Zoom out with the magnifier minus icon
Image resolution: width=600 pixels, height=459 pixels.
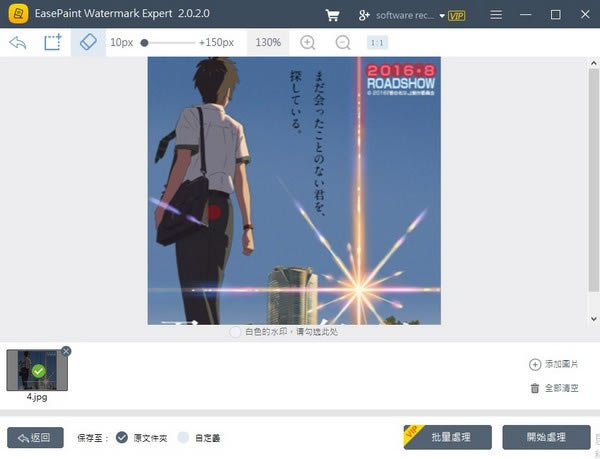[x=343, y=43]
